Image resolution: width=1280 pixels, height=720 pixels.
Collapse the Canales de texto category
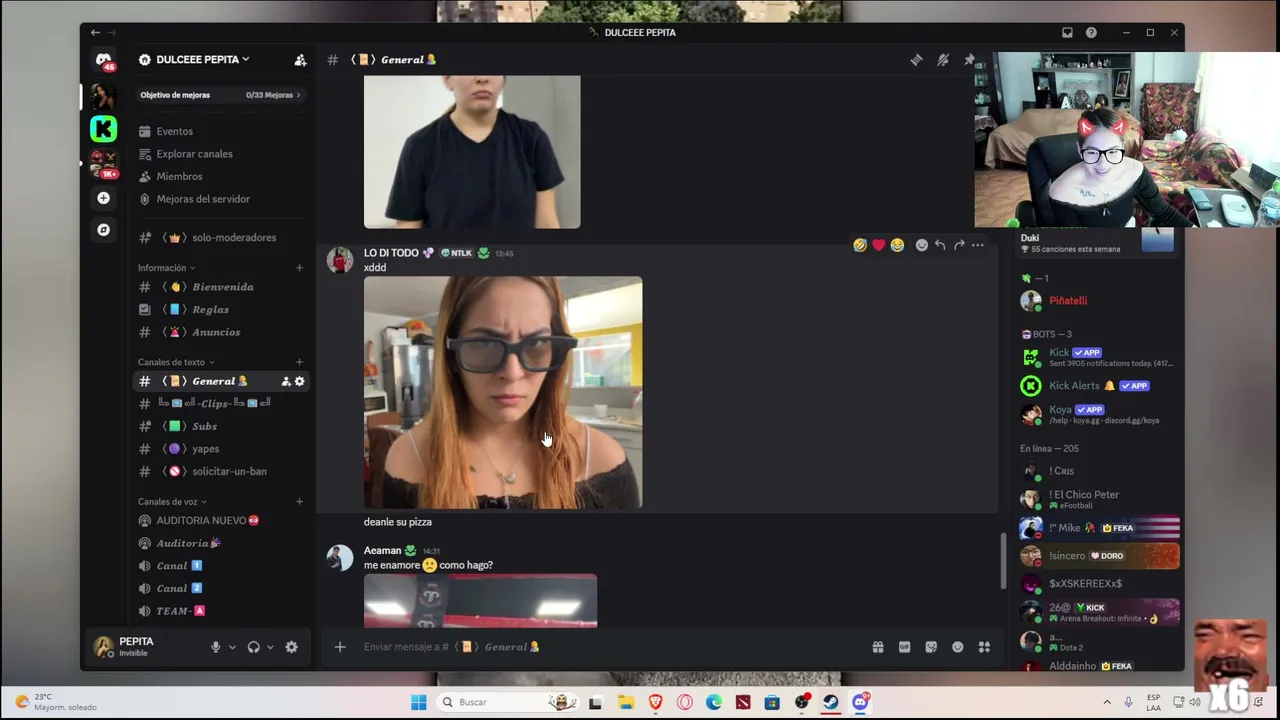(176, 362)
